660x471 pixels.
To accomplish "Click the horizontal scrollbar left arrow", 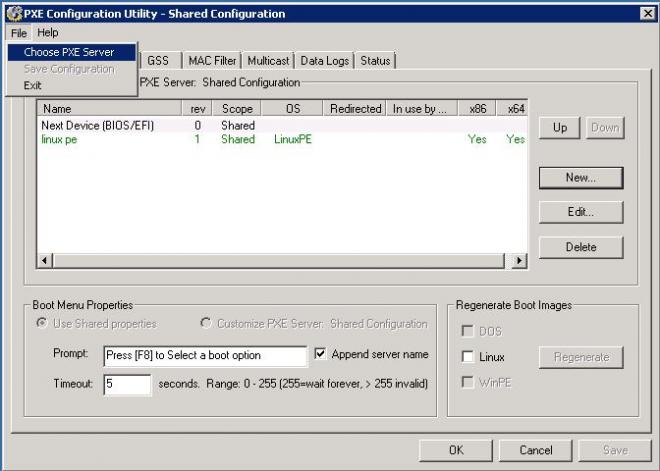I will [x=45, y=261].
